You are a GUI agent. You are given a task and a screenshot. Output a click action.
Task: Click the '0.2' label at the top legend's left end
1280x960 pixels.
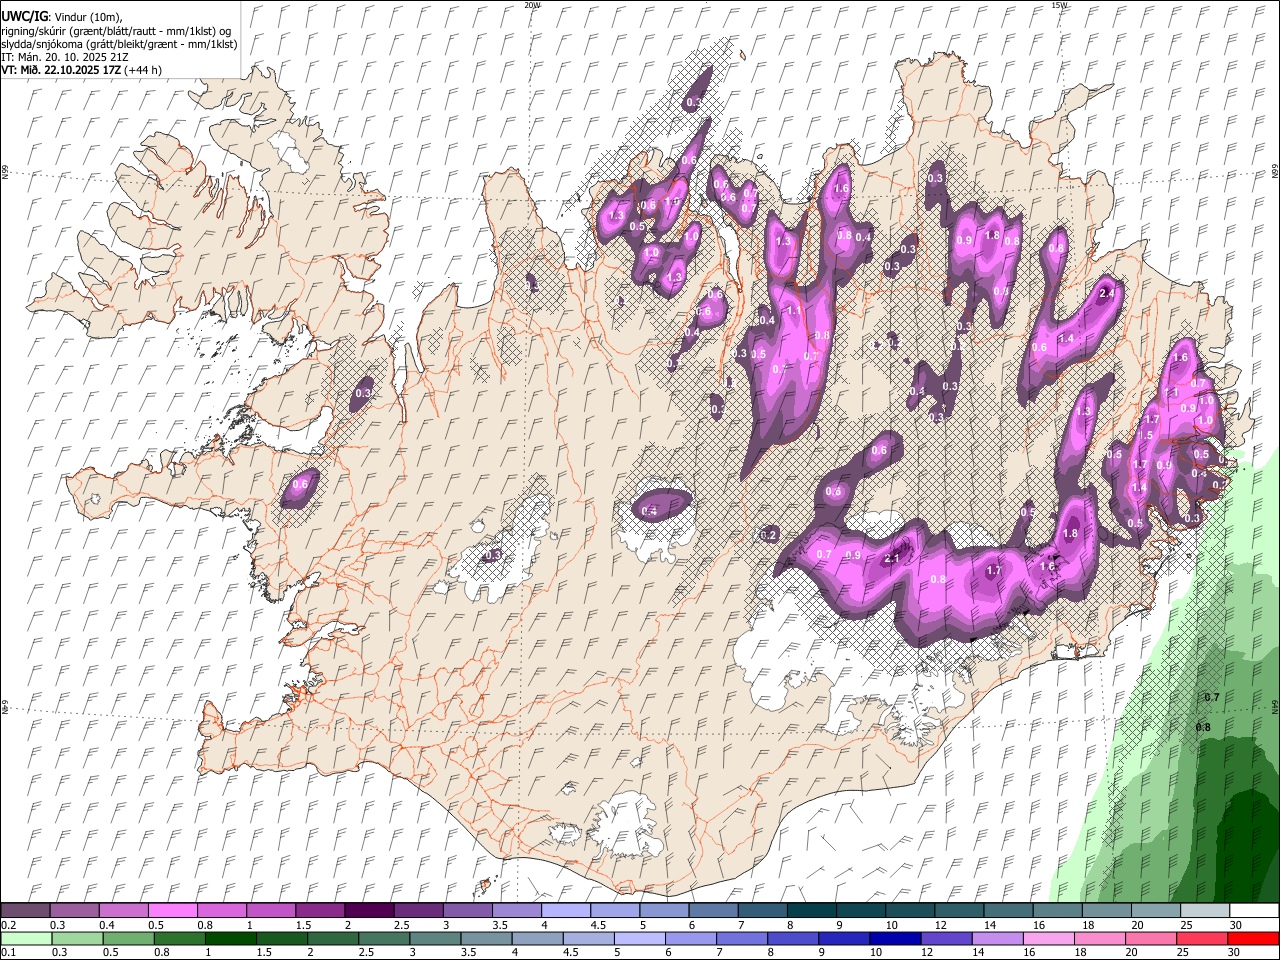click(8, 925)
